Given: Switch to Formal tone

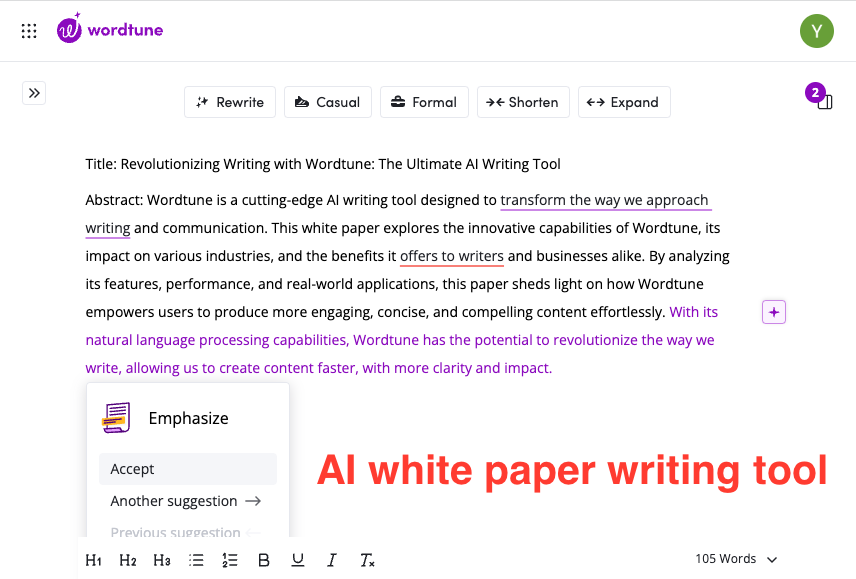Looking at the screenshot, I should (x=424, y=101).
